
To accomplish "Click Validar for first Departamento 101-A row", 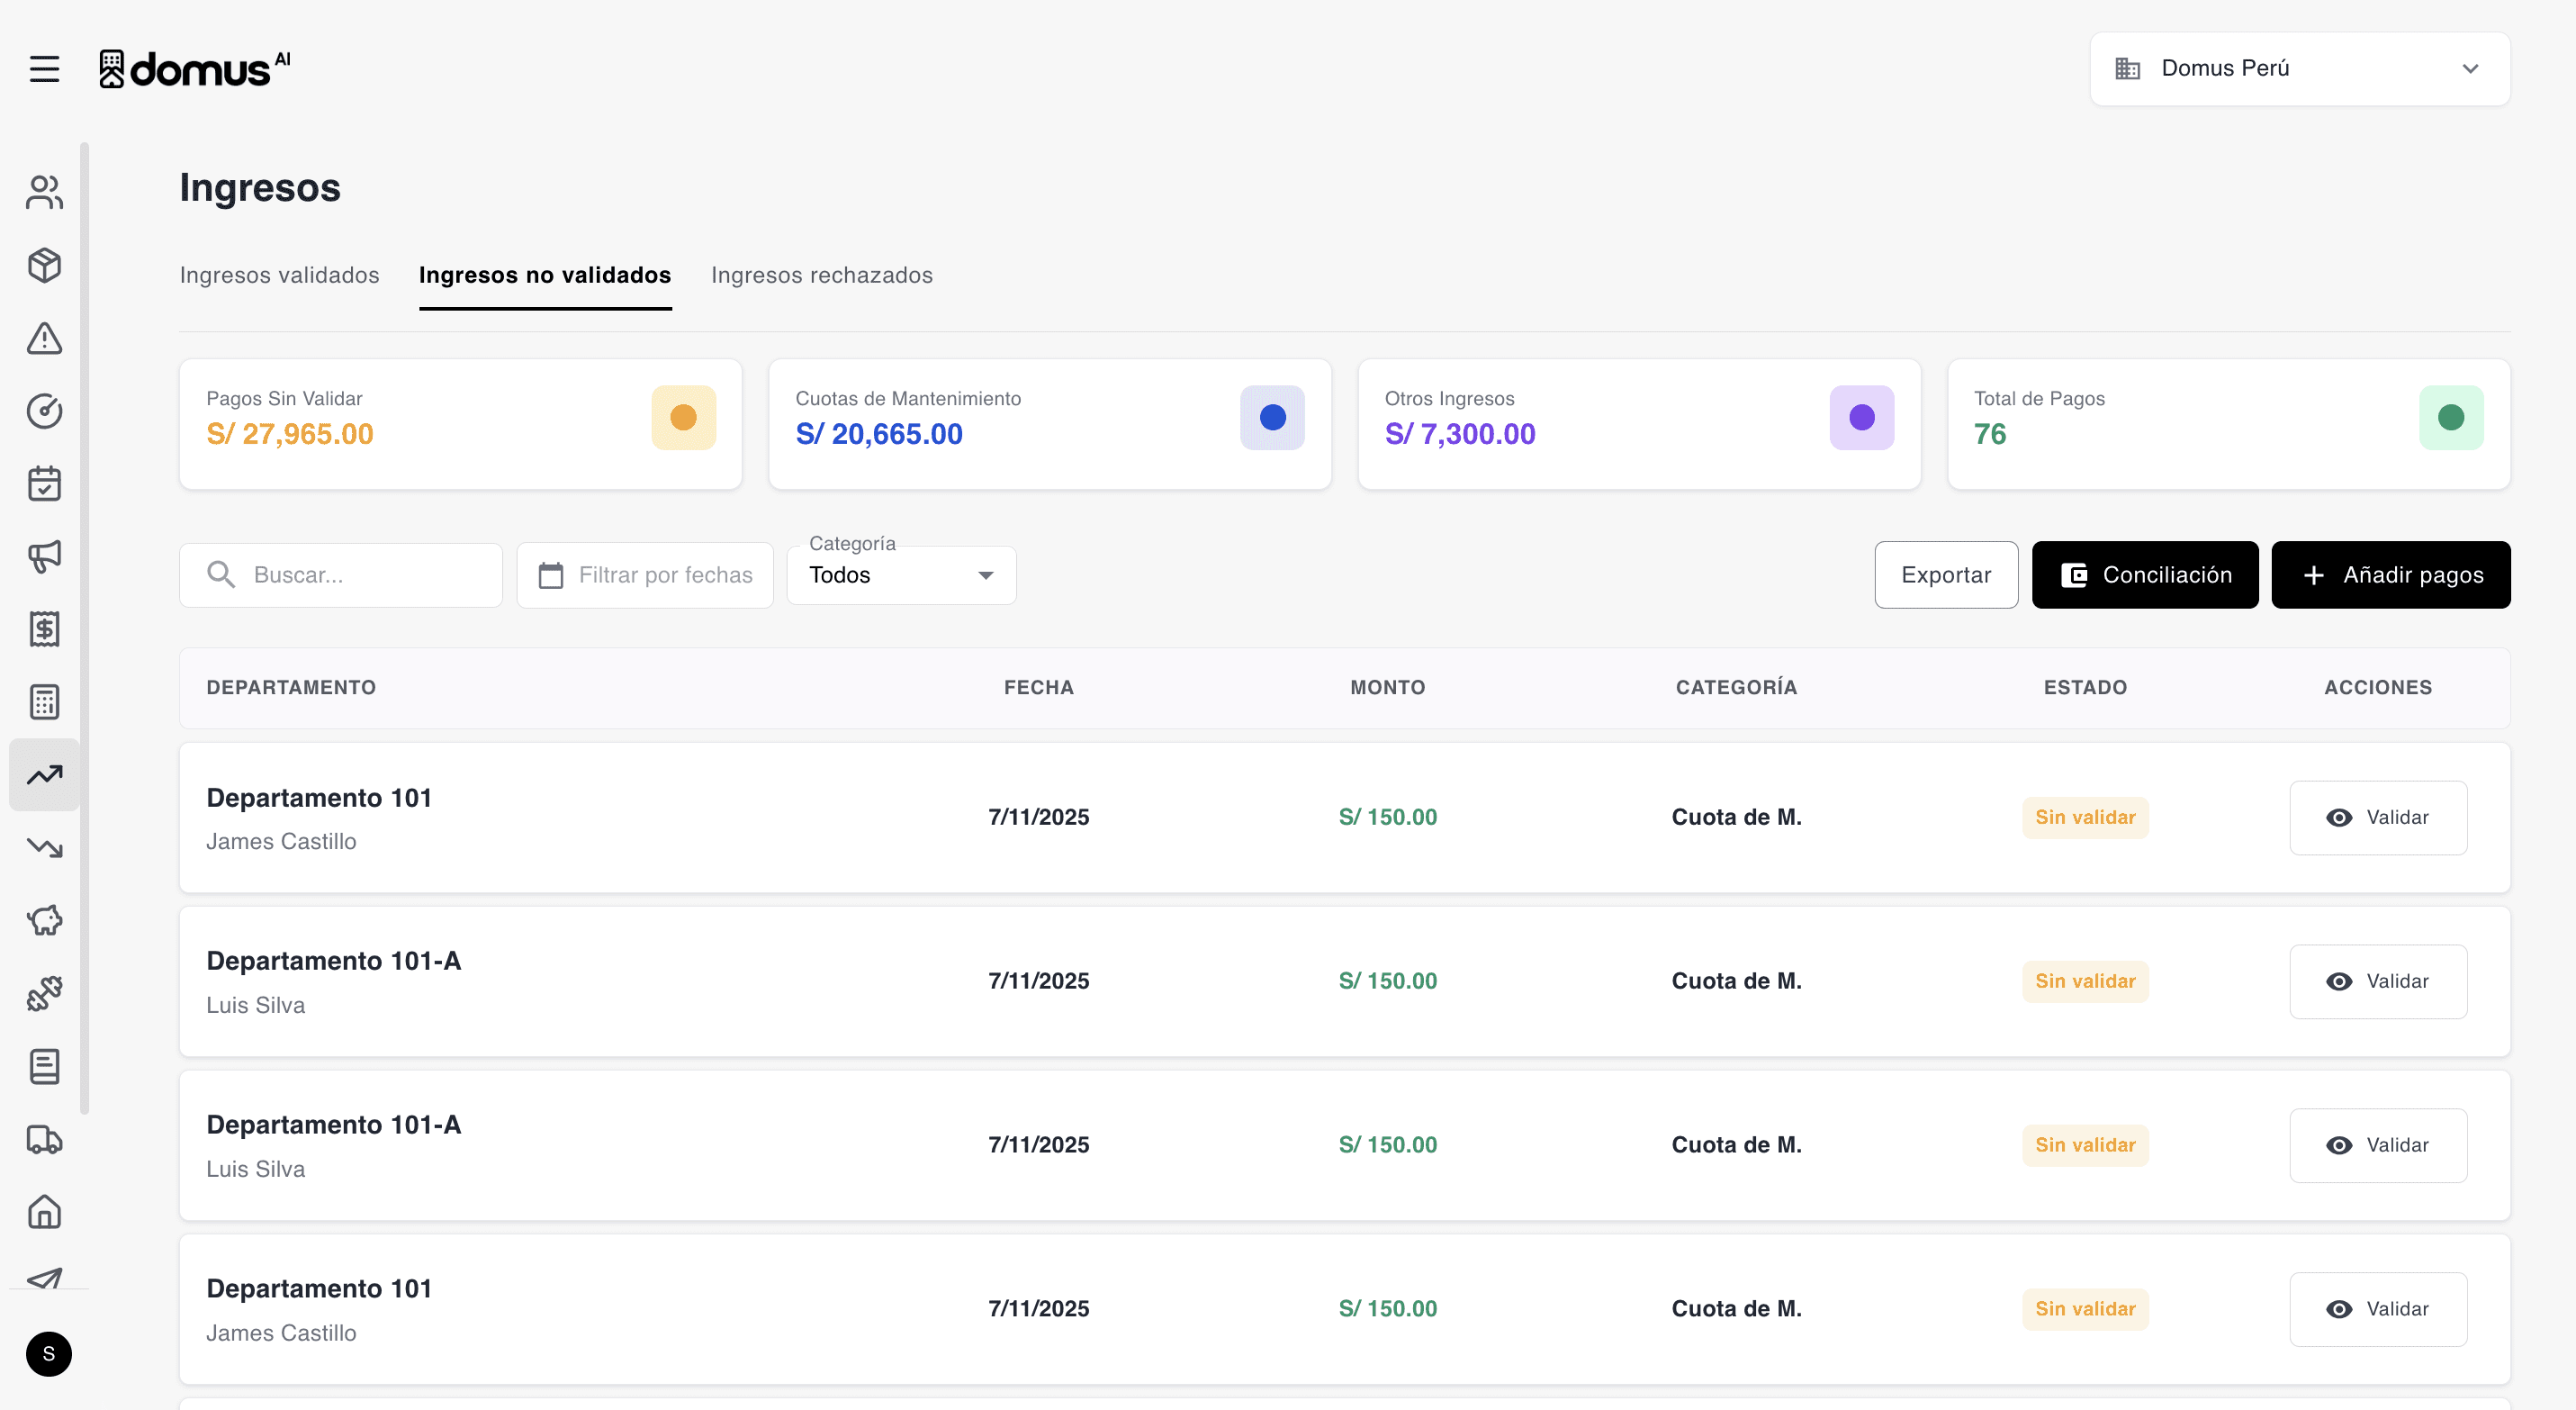I will 2377,981.
